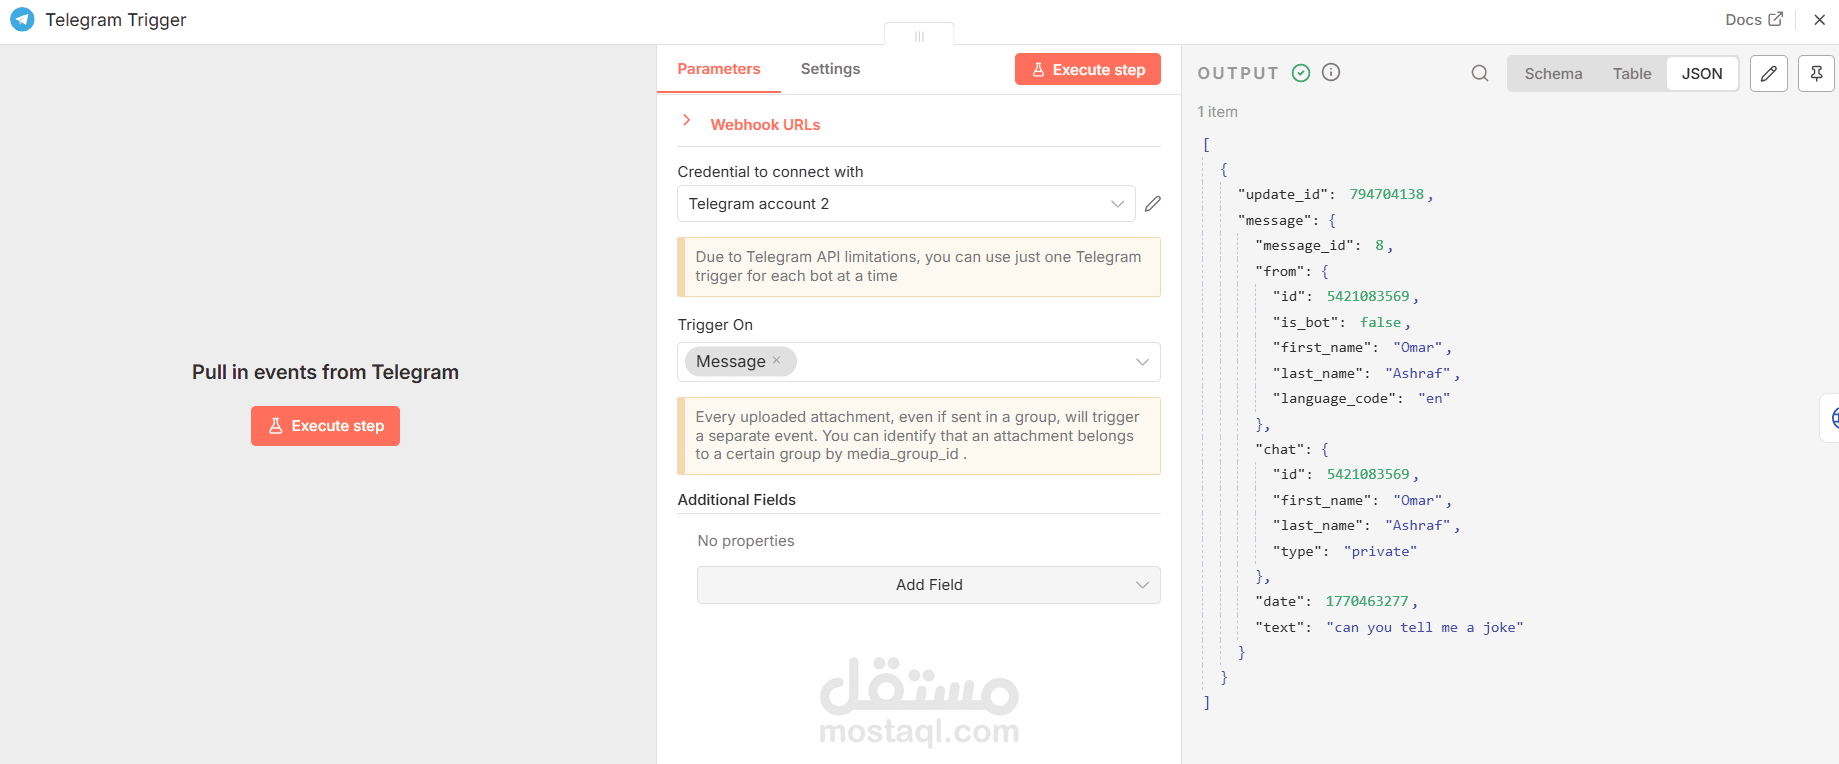Click the Webhook URLs label
Image resolution: width=1839 pixels, height=764 pixels.
pyautogui.click(x=765, y=125)
